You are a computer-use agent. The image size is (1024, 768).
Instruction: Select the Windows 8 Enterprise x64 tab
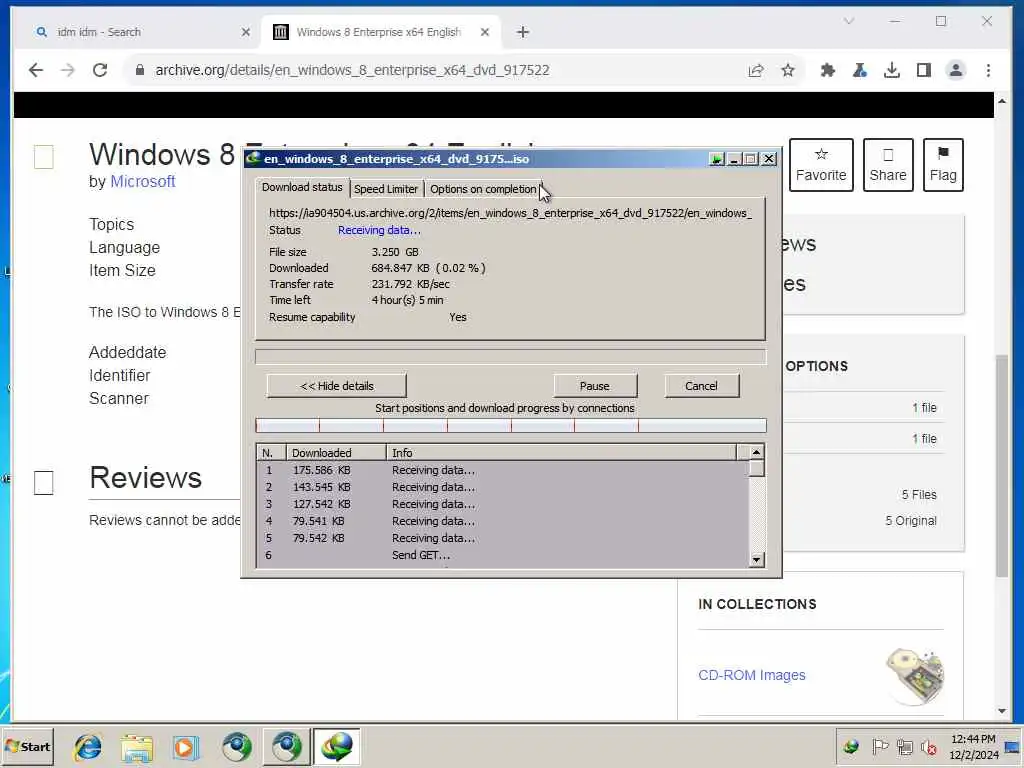click(x=381, y=32)
